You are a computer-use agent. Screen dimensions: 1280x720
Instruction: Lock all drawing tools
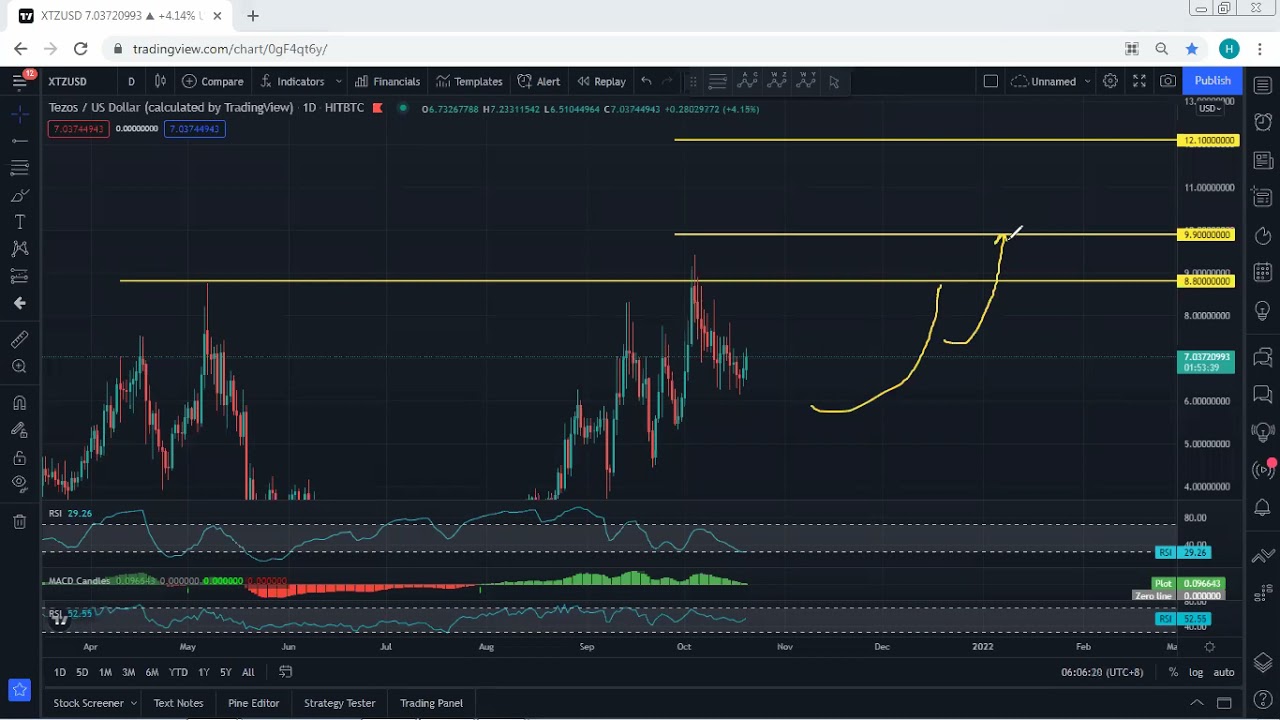point(19,458)
